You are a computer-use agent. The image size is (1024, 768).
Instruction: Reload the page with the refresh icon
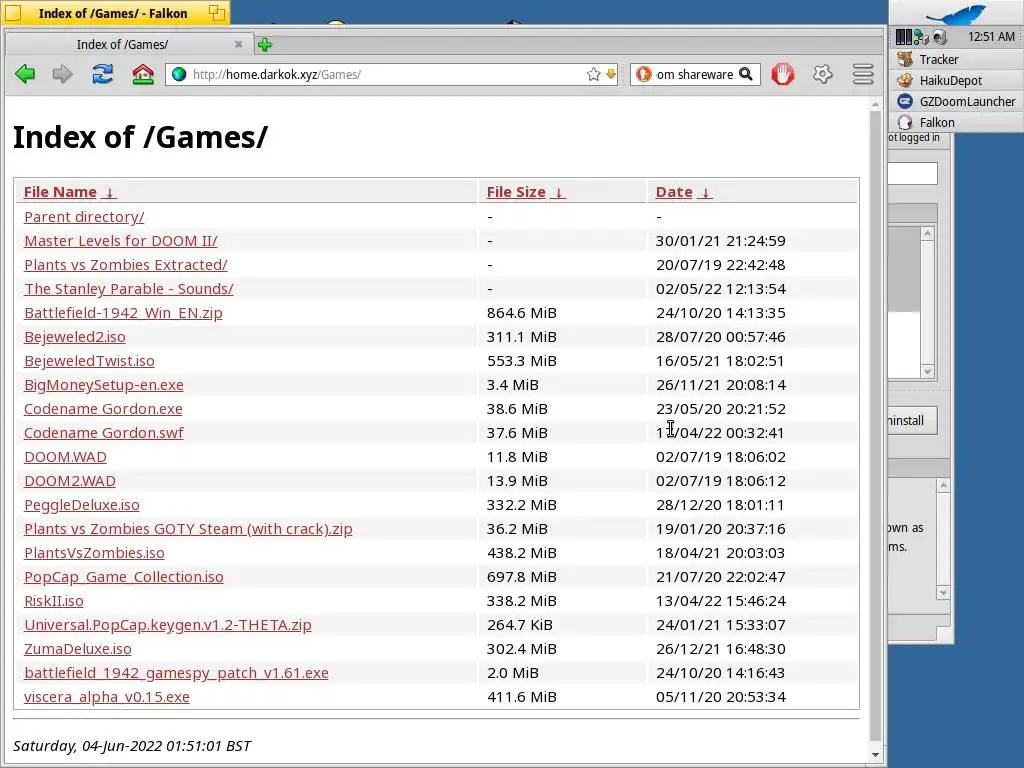[x=103, y=74]
